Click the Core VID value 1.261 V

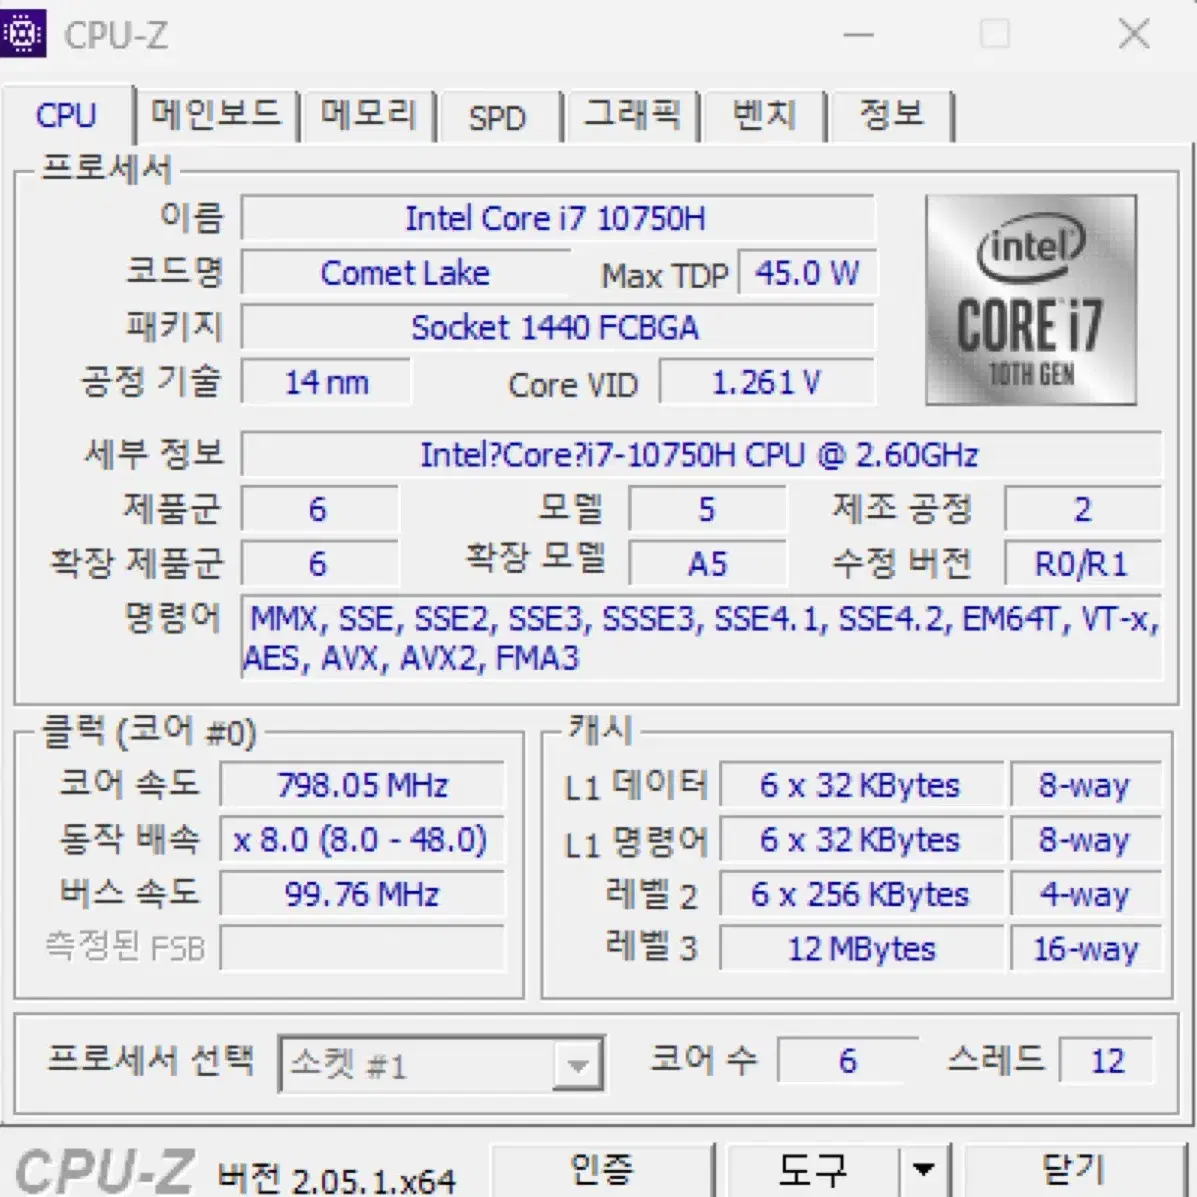pos(766,382)
